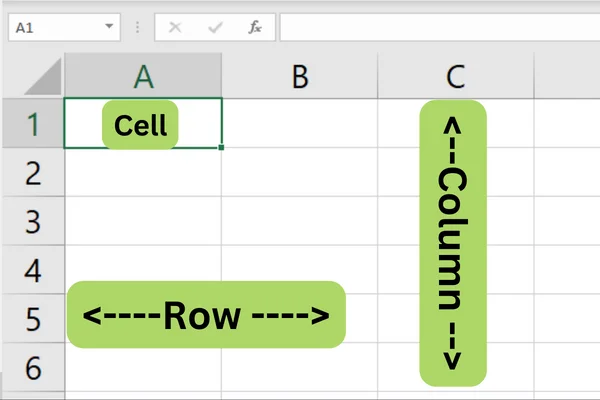Click the vertical green Column label shape
The width and height of the screenshot is (600, 400).
453,243
